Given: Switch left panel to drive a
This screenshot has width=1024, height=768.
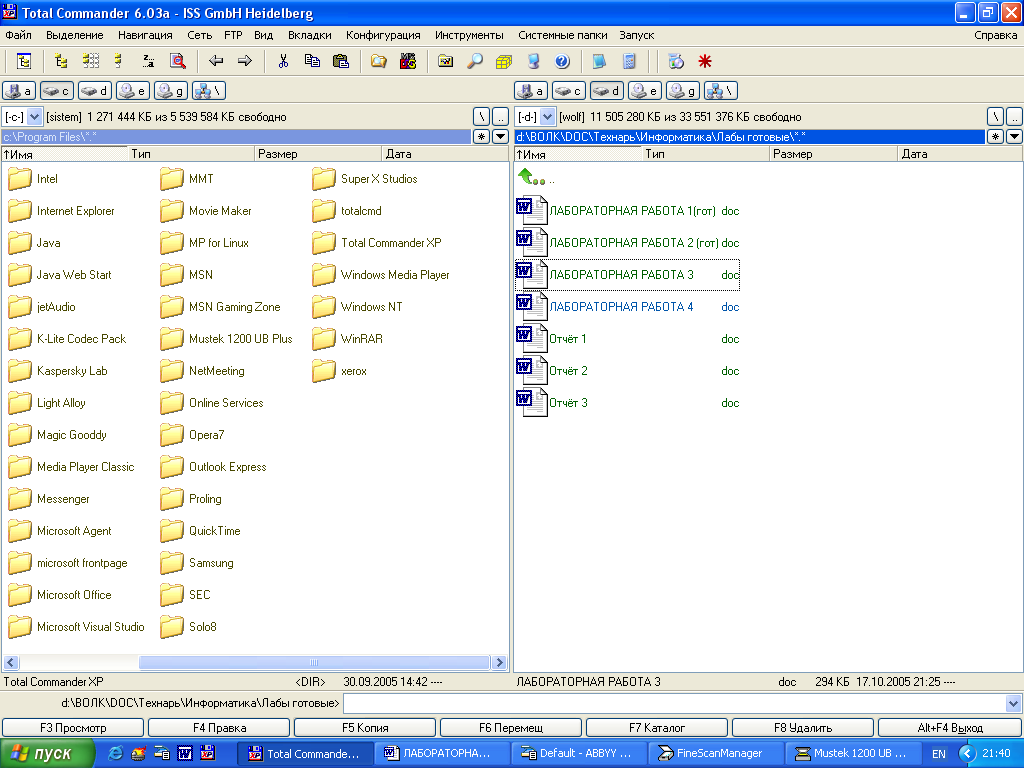Looking at the screenshot, I should coord(18,91).
